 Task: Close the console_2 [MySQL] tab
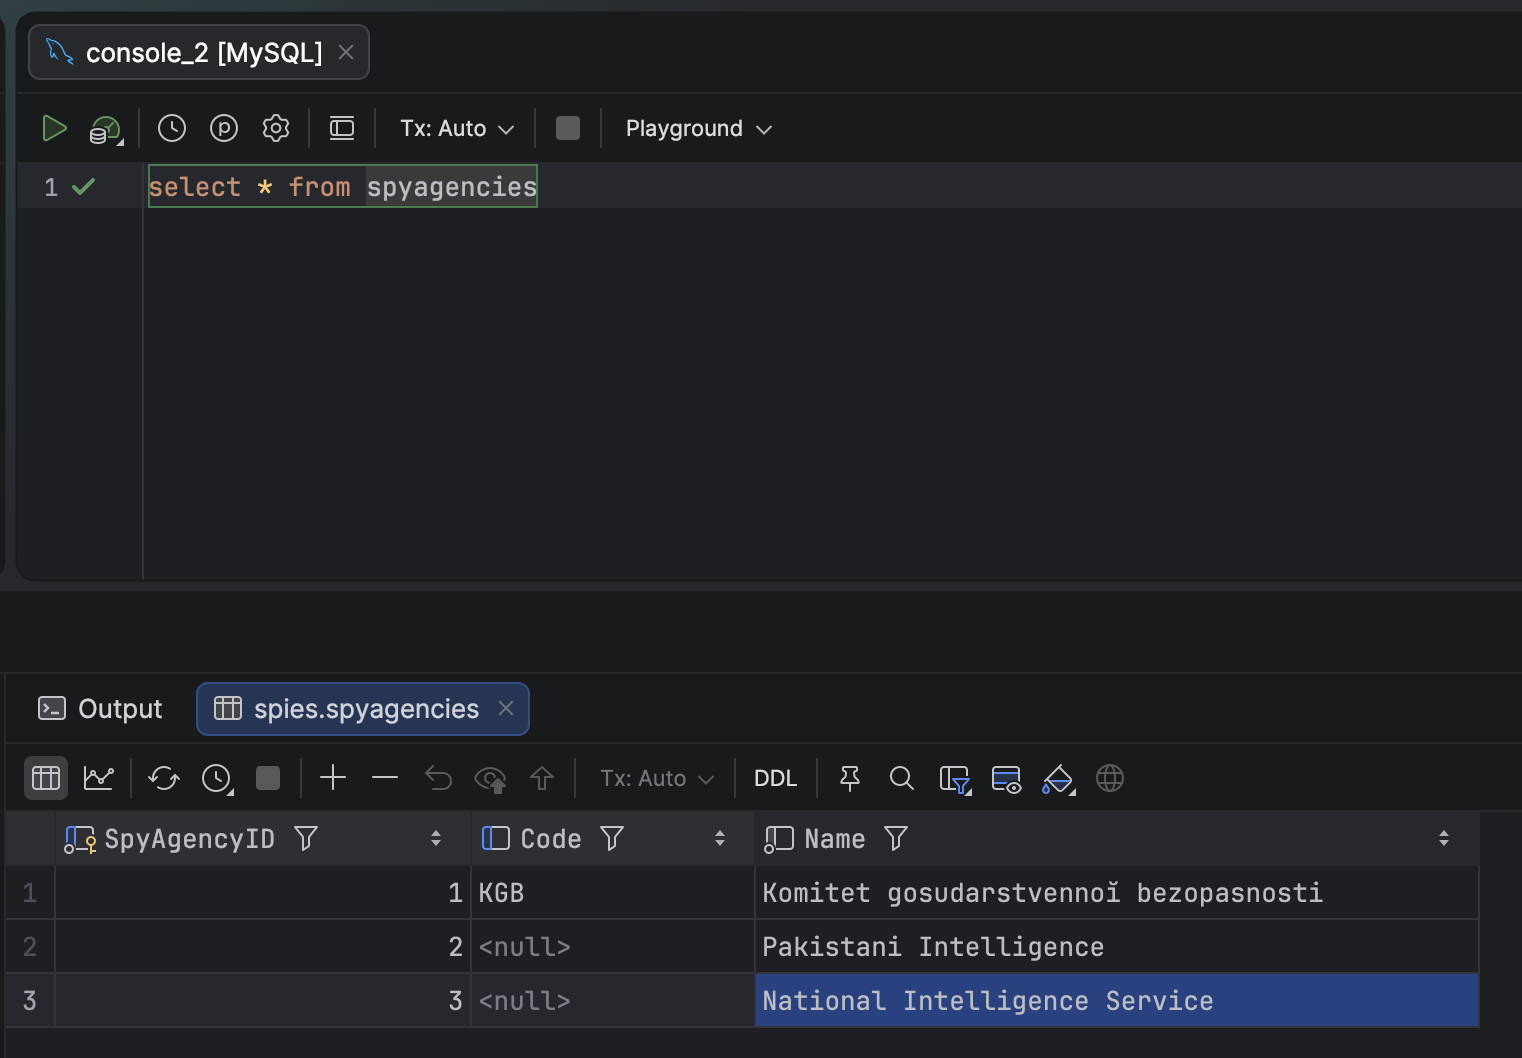346,52
